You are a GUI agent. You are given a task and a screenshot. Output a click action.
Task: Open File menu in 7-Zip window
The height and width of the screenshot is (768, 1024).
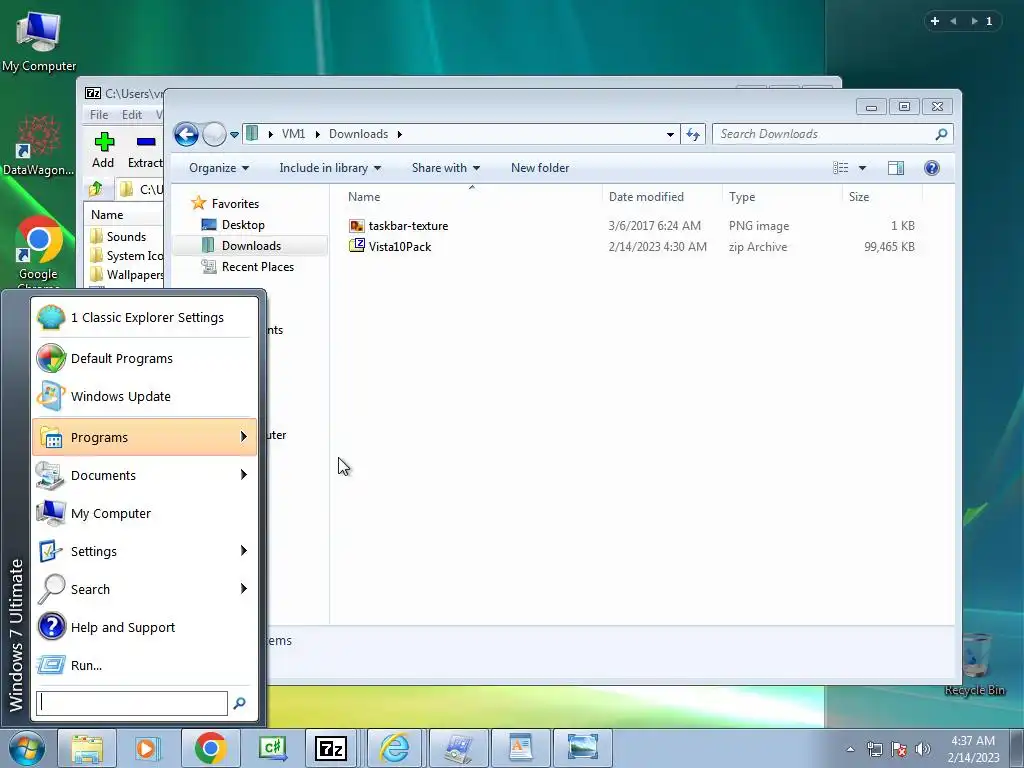click(99, 115)
